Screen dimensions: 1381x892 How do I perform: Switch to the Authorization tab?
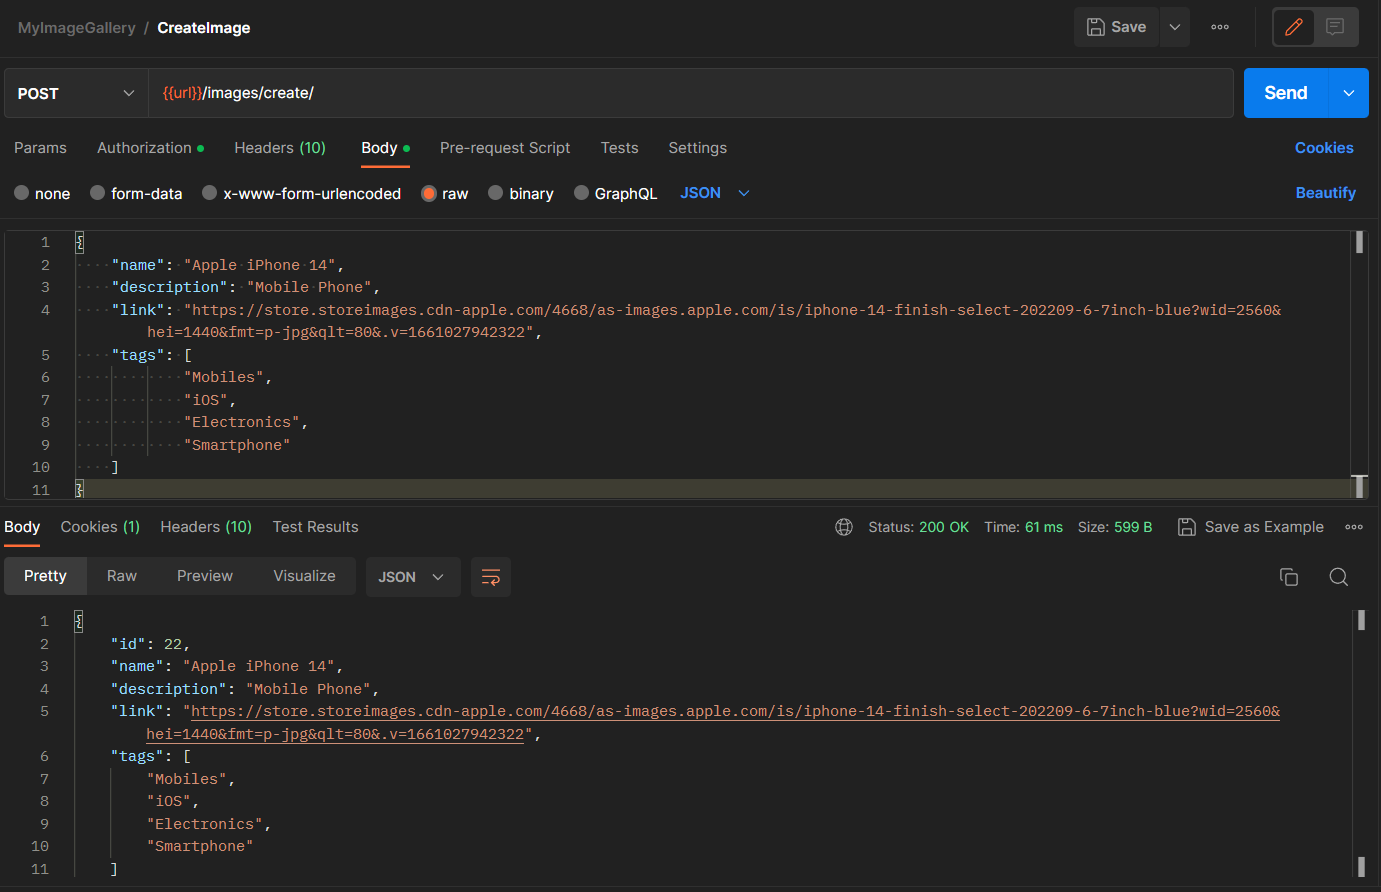click(x=150, y=148)
